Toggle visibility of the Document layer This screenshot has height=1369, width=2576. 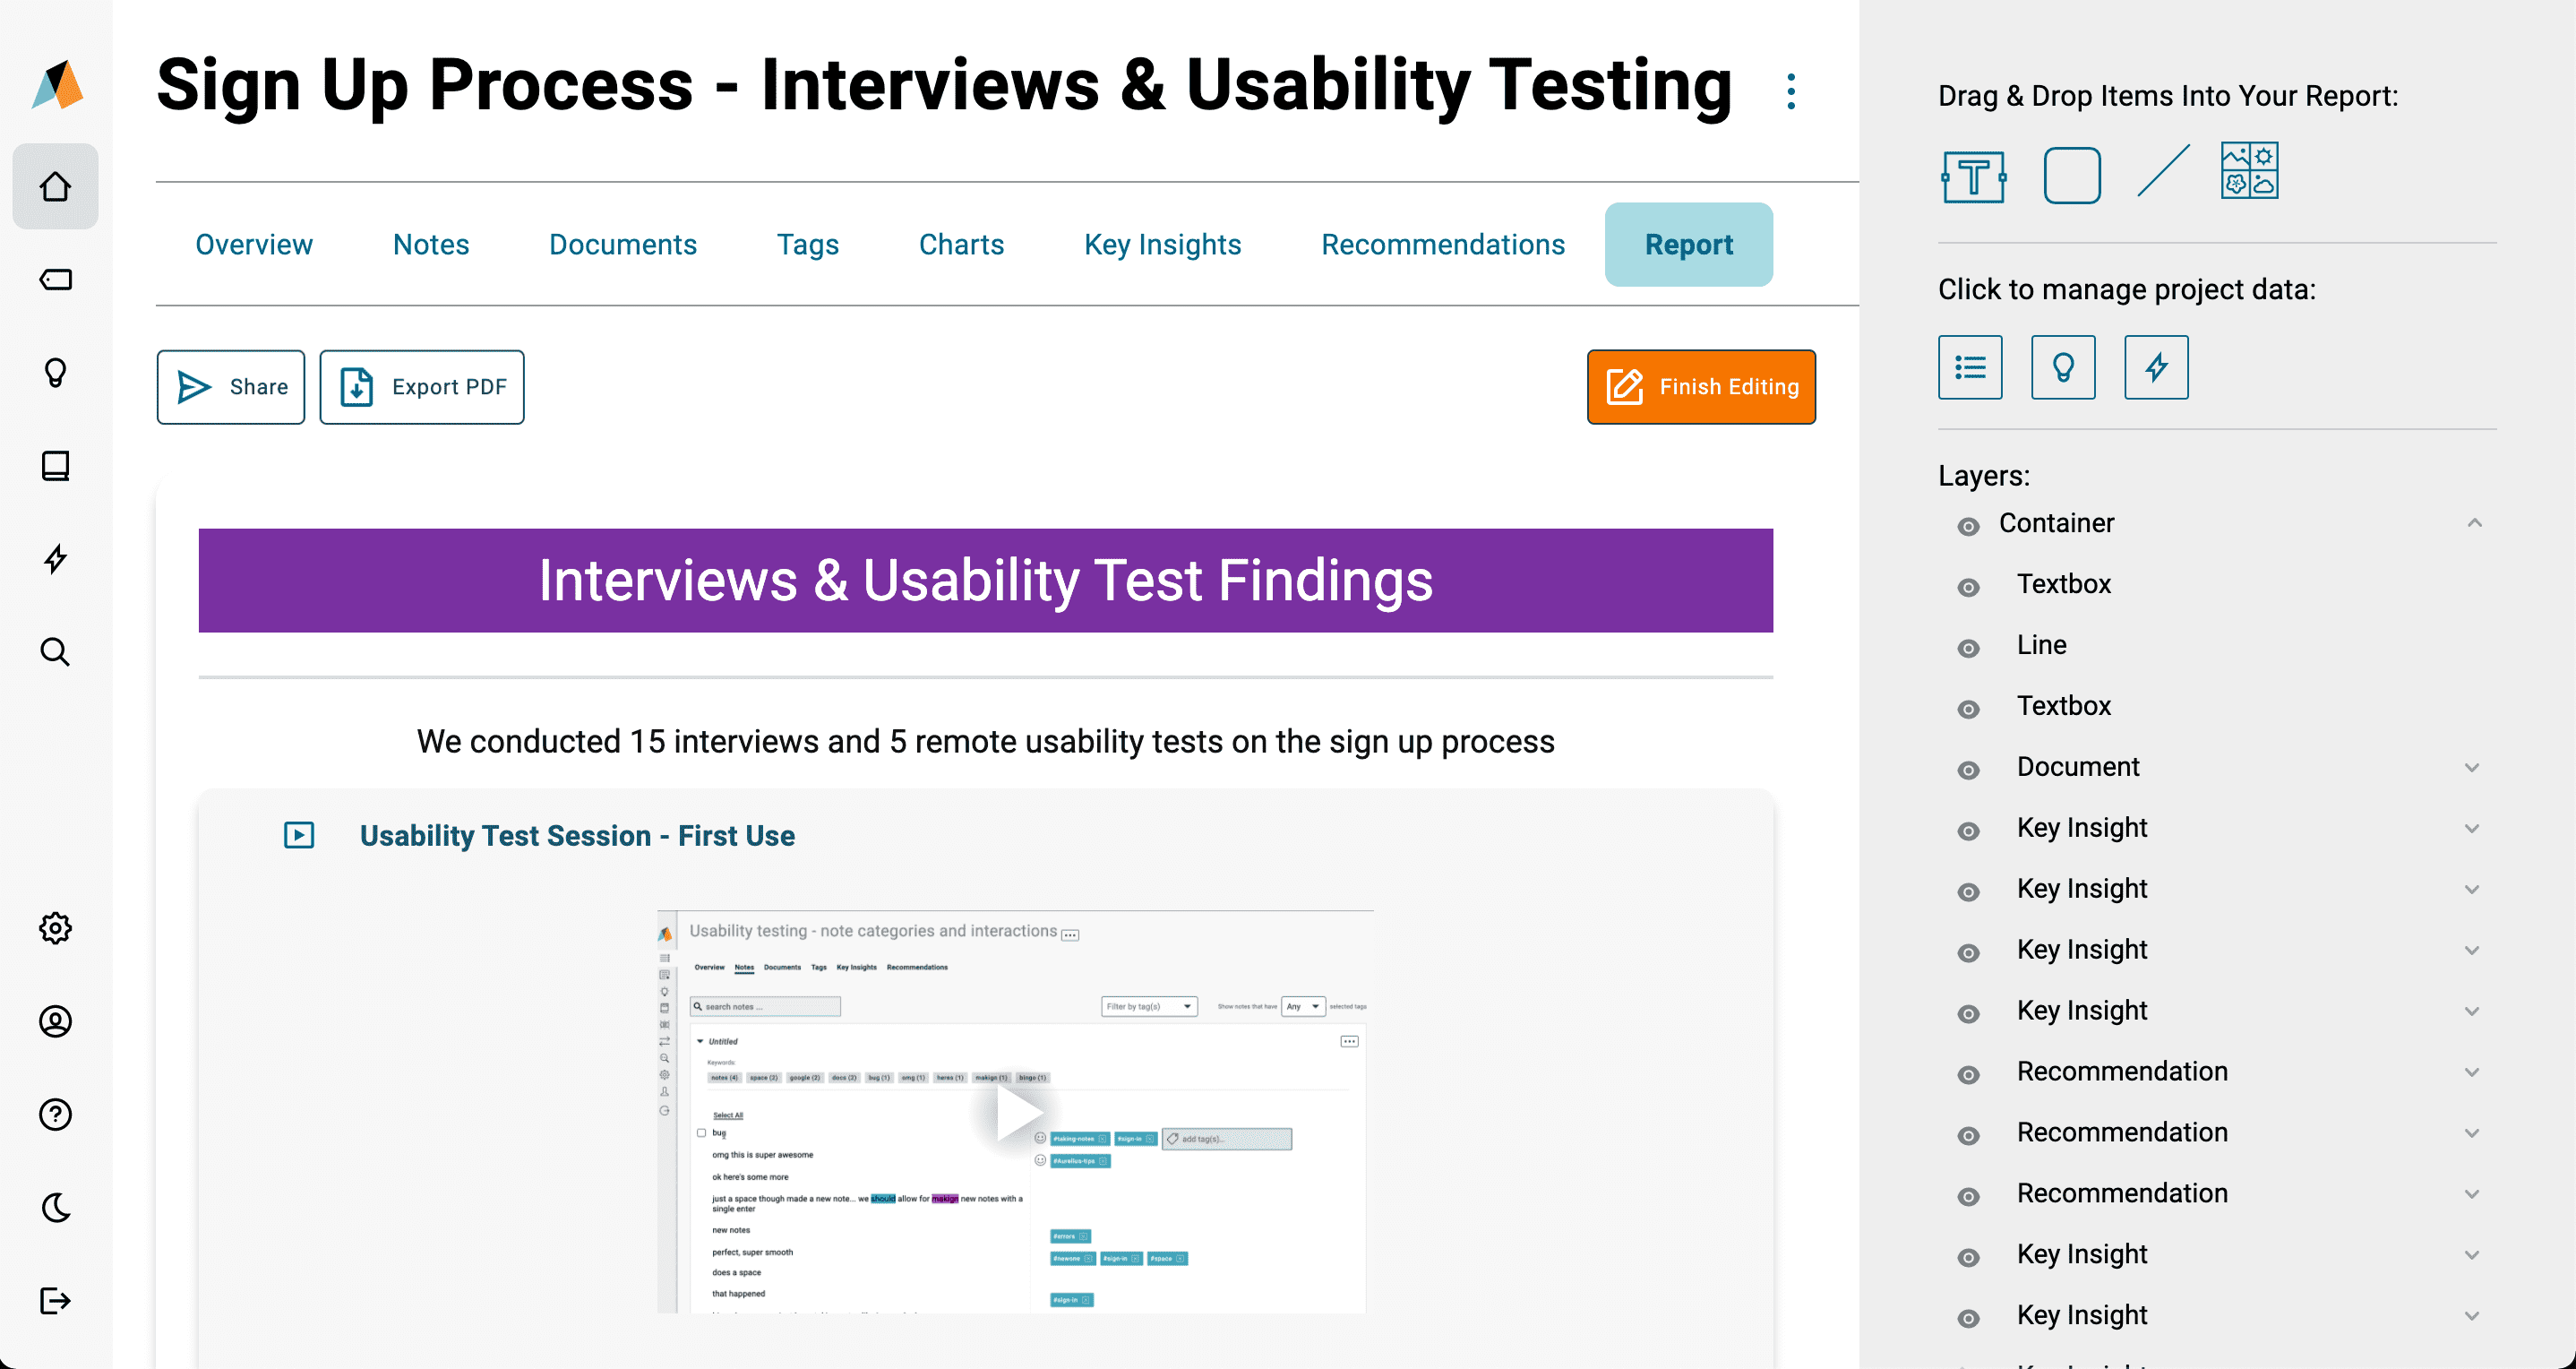coord(1967,769)
